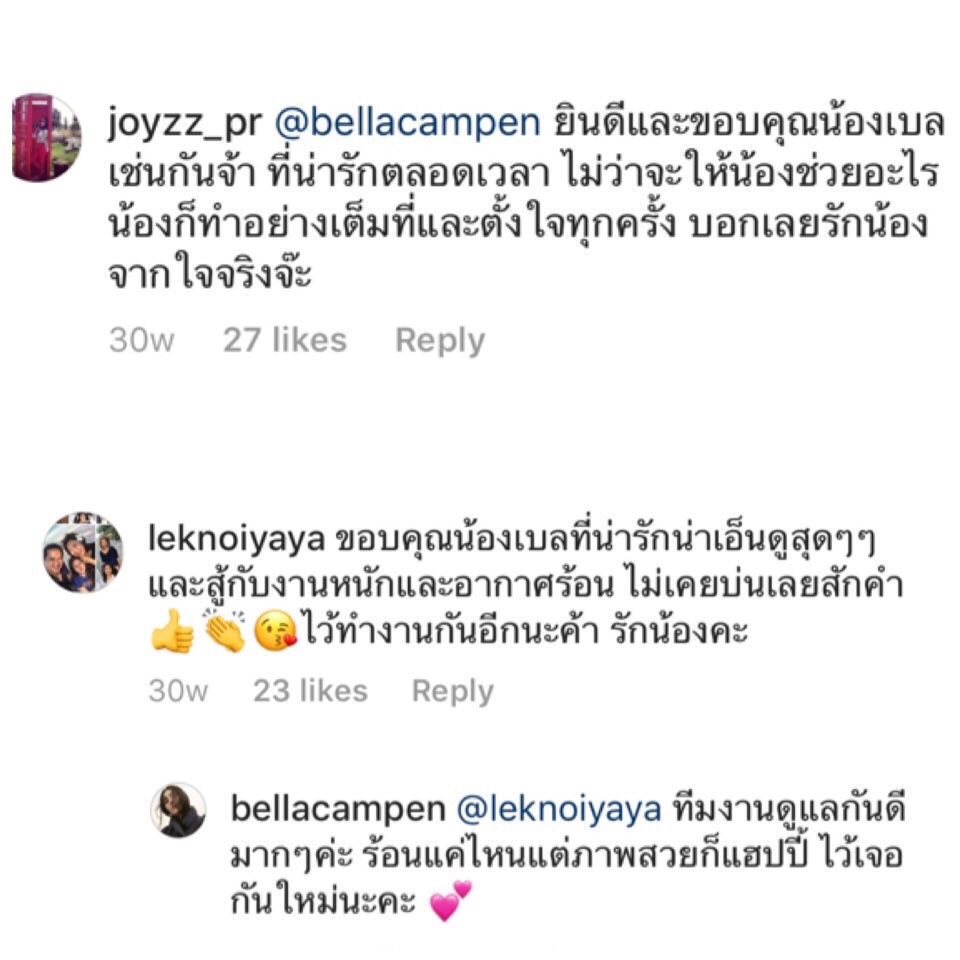
Task: Reply to joyzz_pr's comment
Action: pos(440,340)
